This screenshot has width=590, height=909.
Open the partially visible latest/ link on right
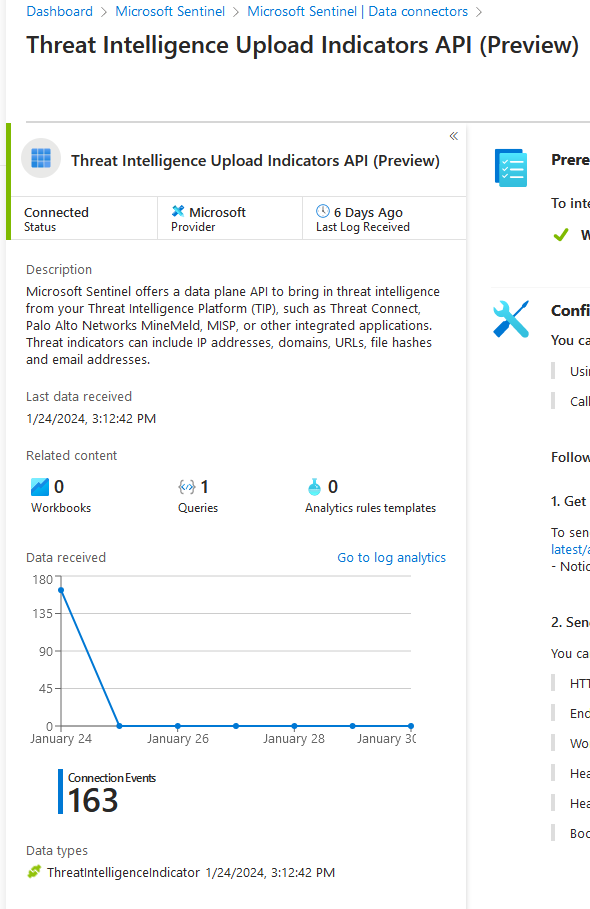570,549
